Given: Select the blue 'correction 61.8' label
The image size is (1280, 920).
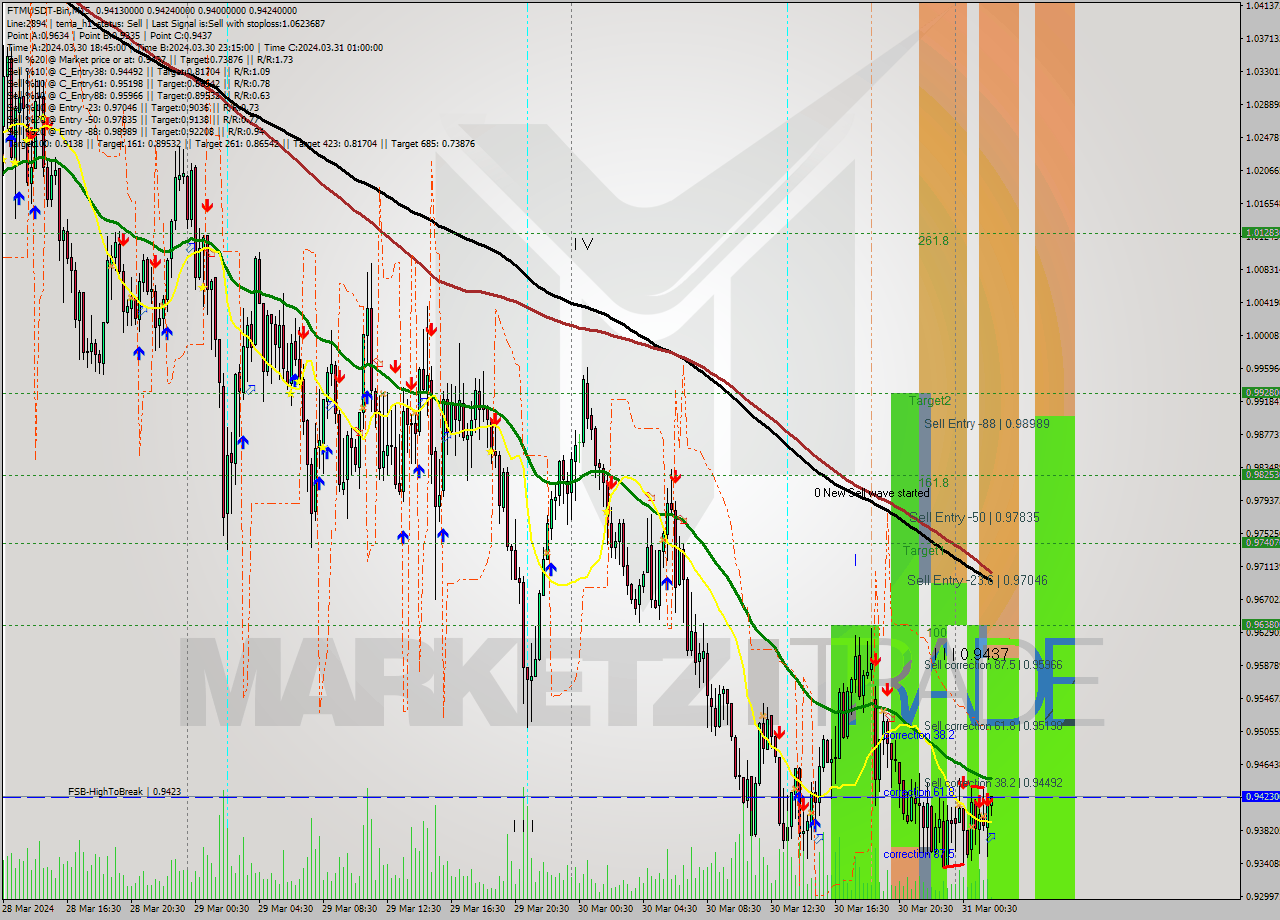Looking at the screenshot, I should [x=918, y=792].
